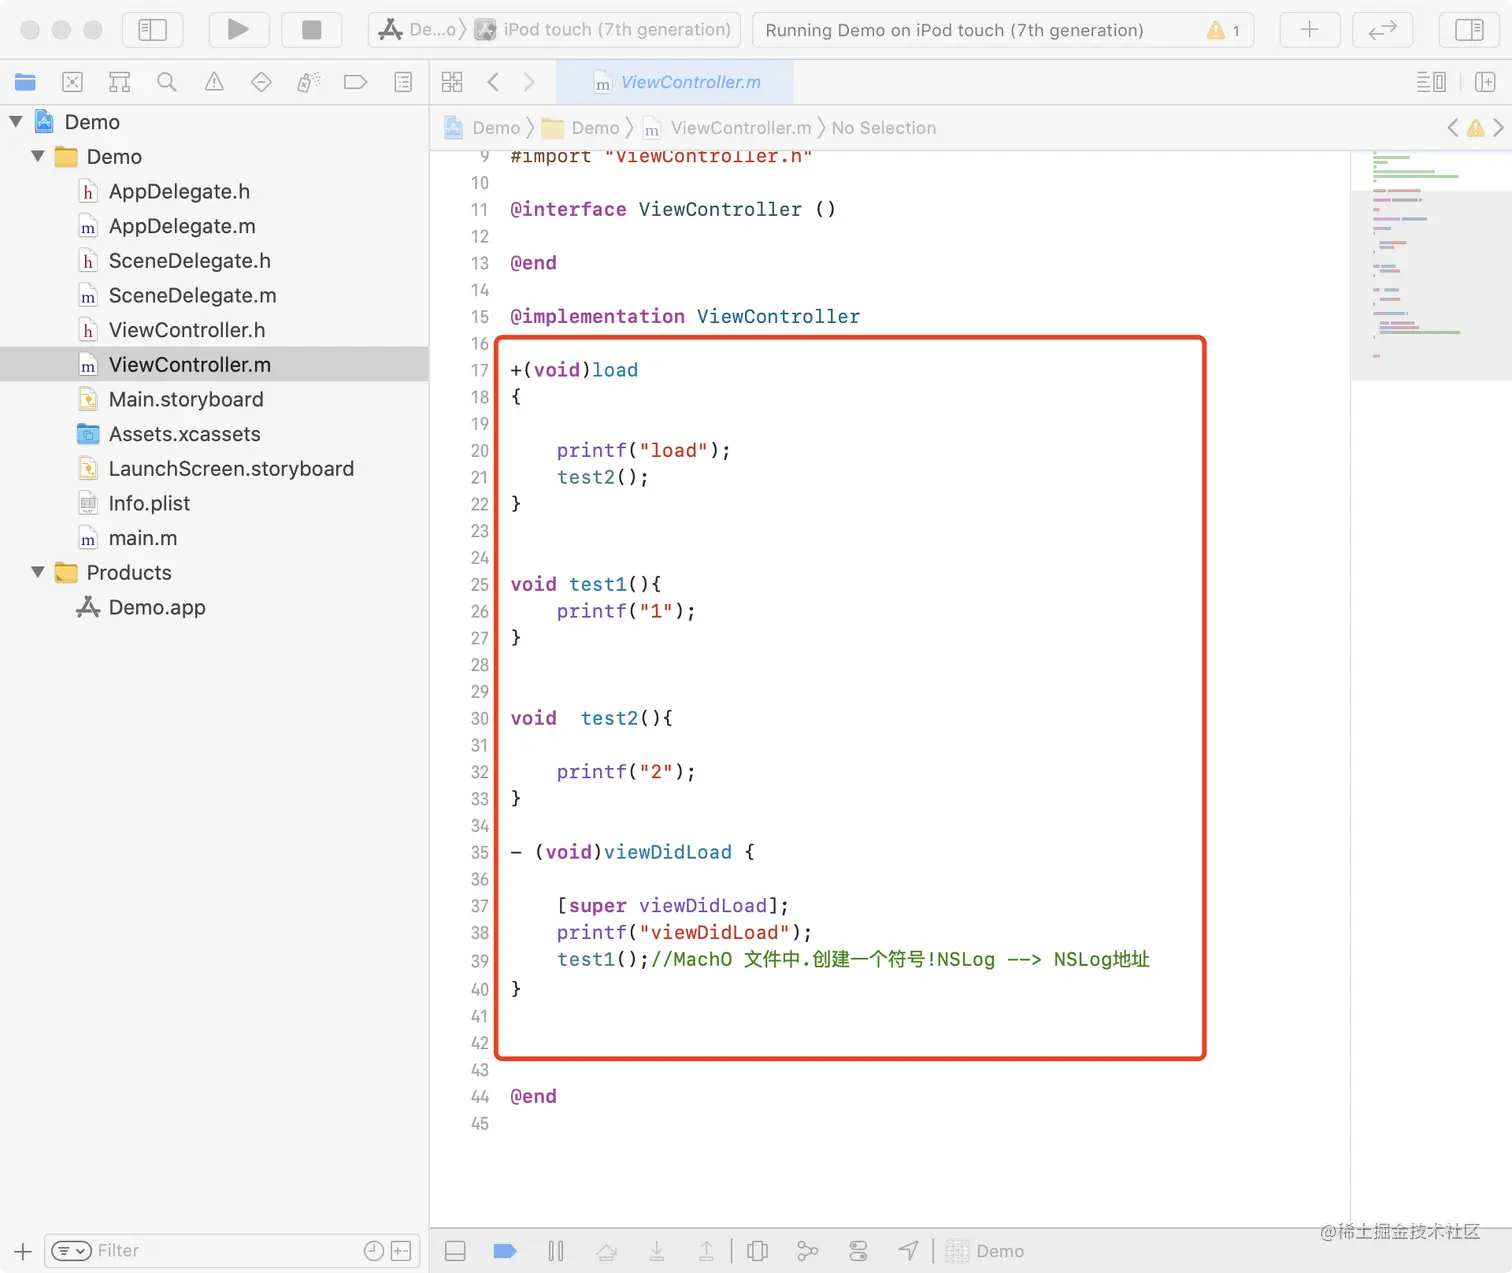
Task: Click the Library plus button
Action: pos(1309,30)
